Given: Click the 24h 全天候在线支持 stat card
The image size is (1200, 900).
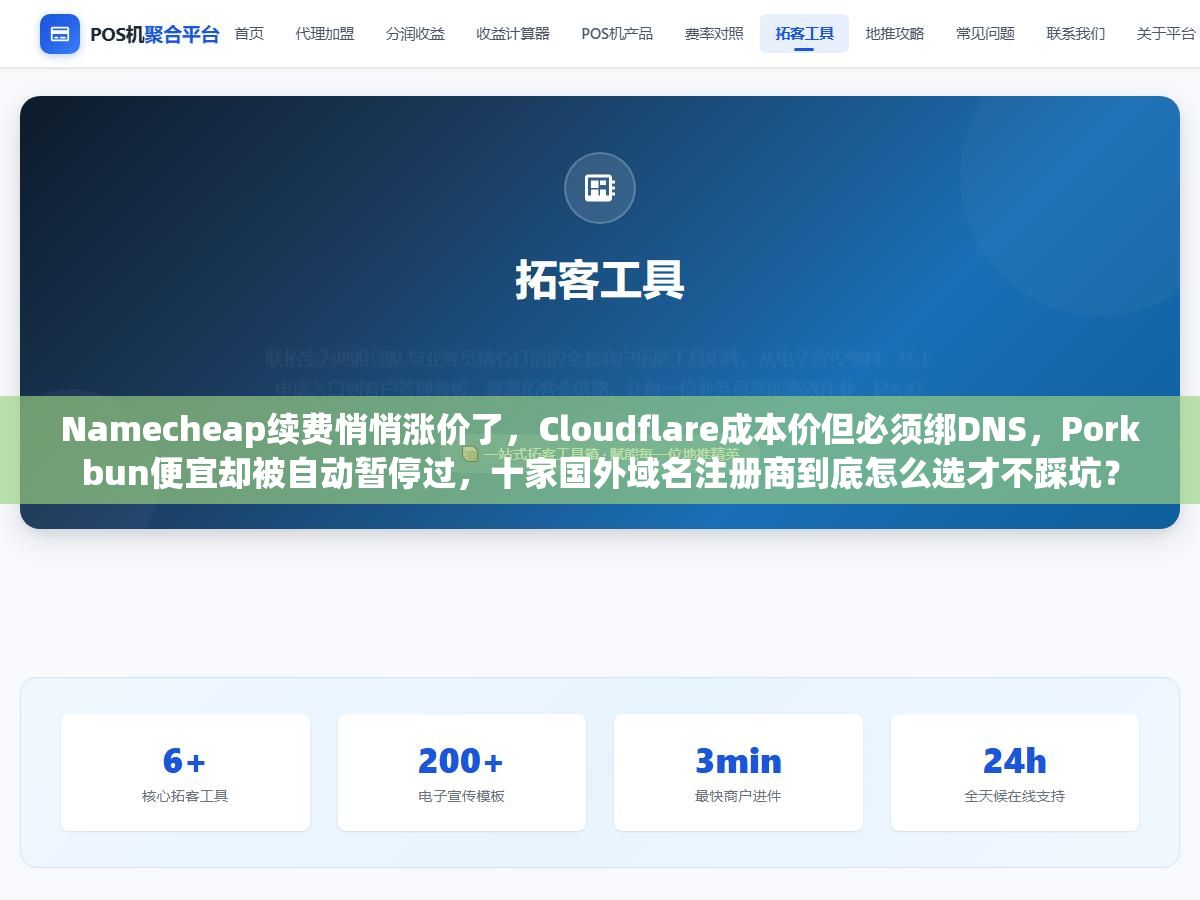Looking at the screenshot, I should (x=1015, y=772).
